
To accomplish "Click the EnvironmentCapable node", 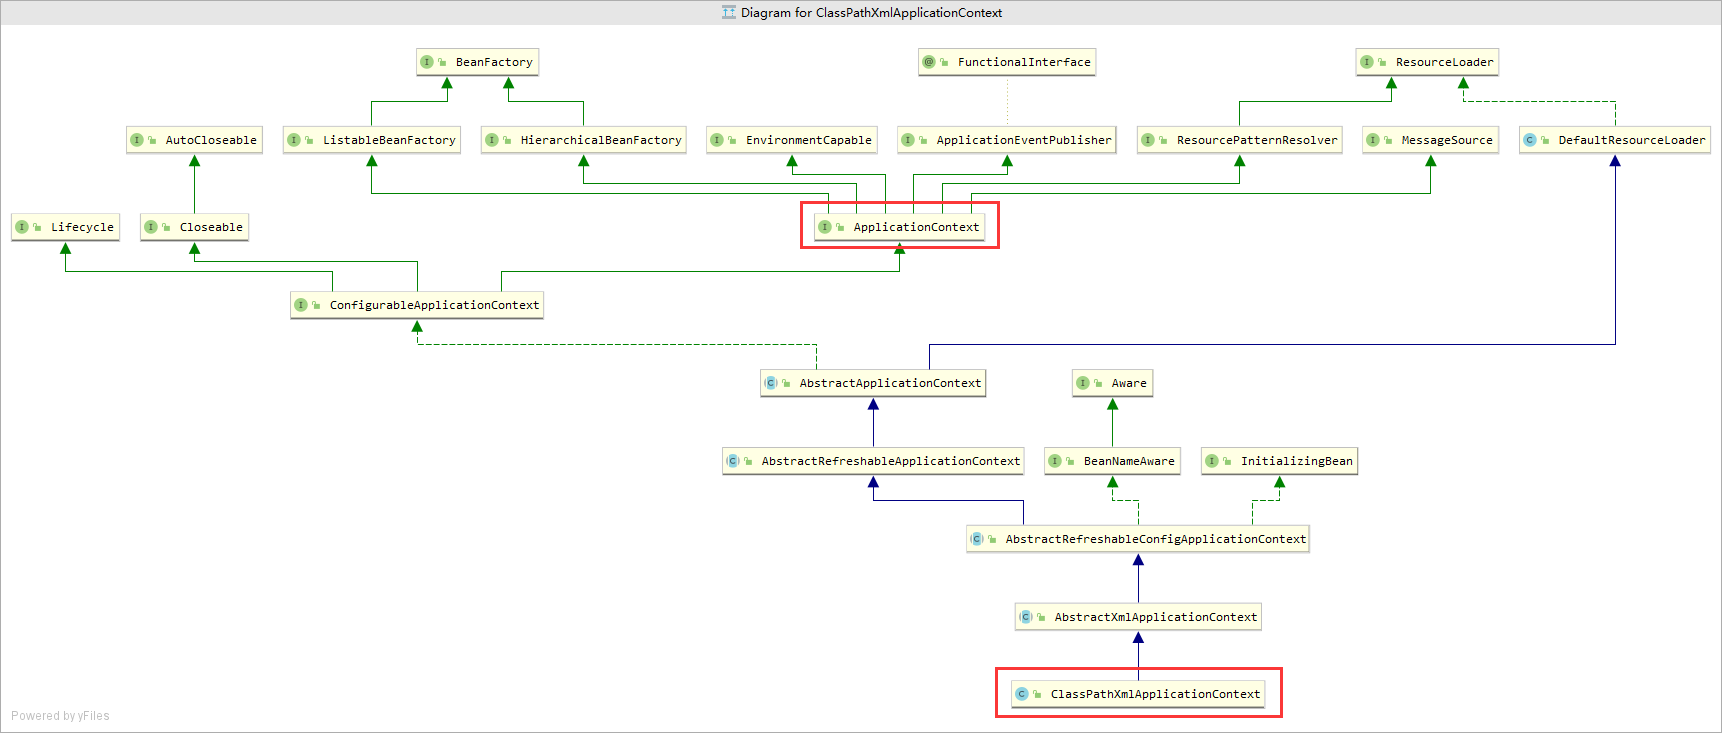I will tap(792, 140).
